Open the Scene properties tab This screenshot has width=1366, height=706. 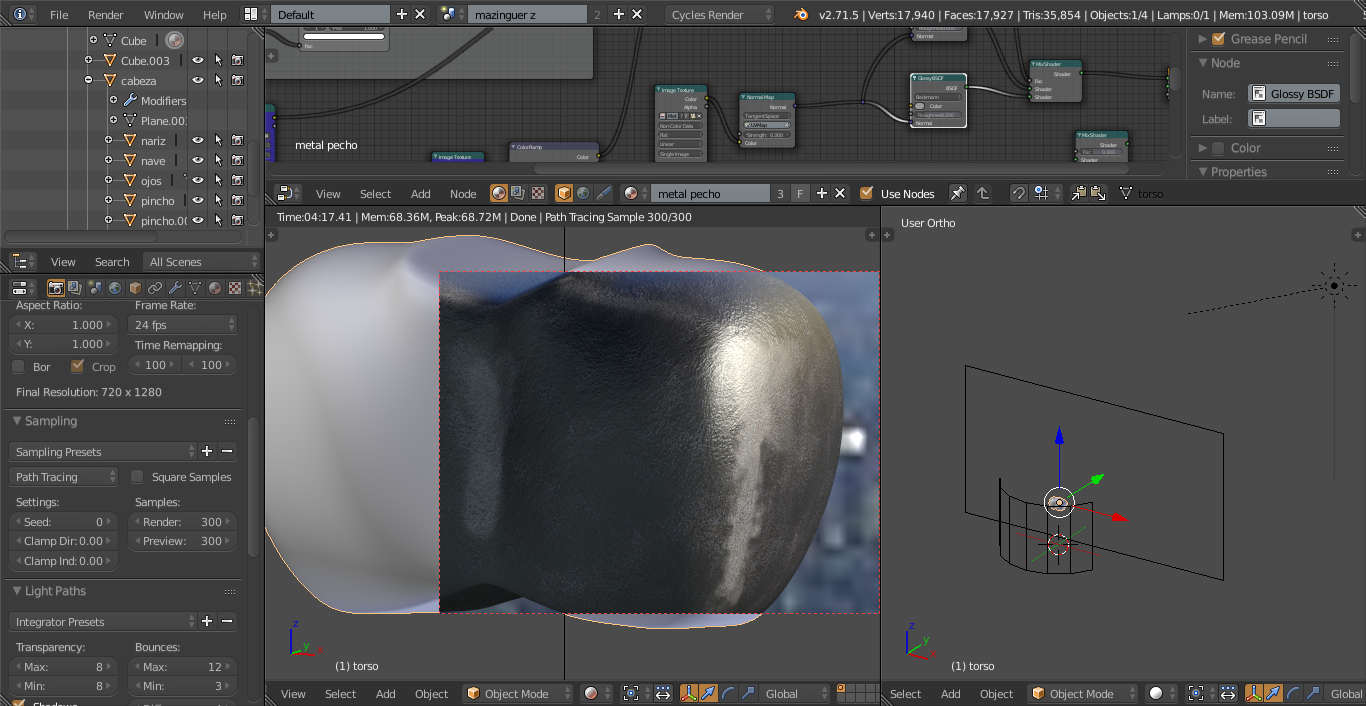(95, 288)
